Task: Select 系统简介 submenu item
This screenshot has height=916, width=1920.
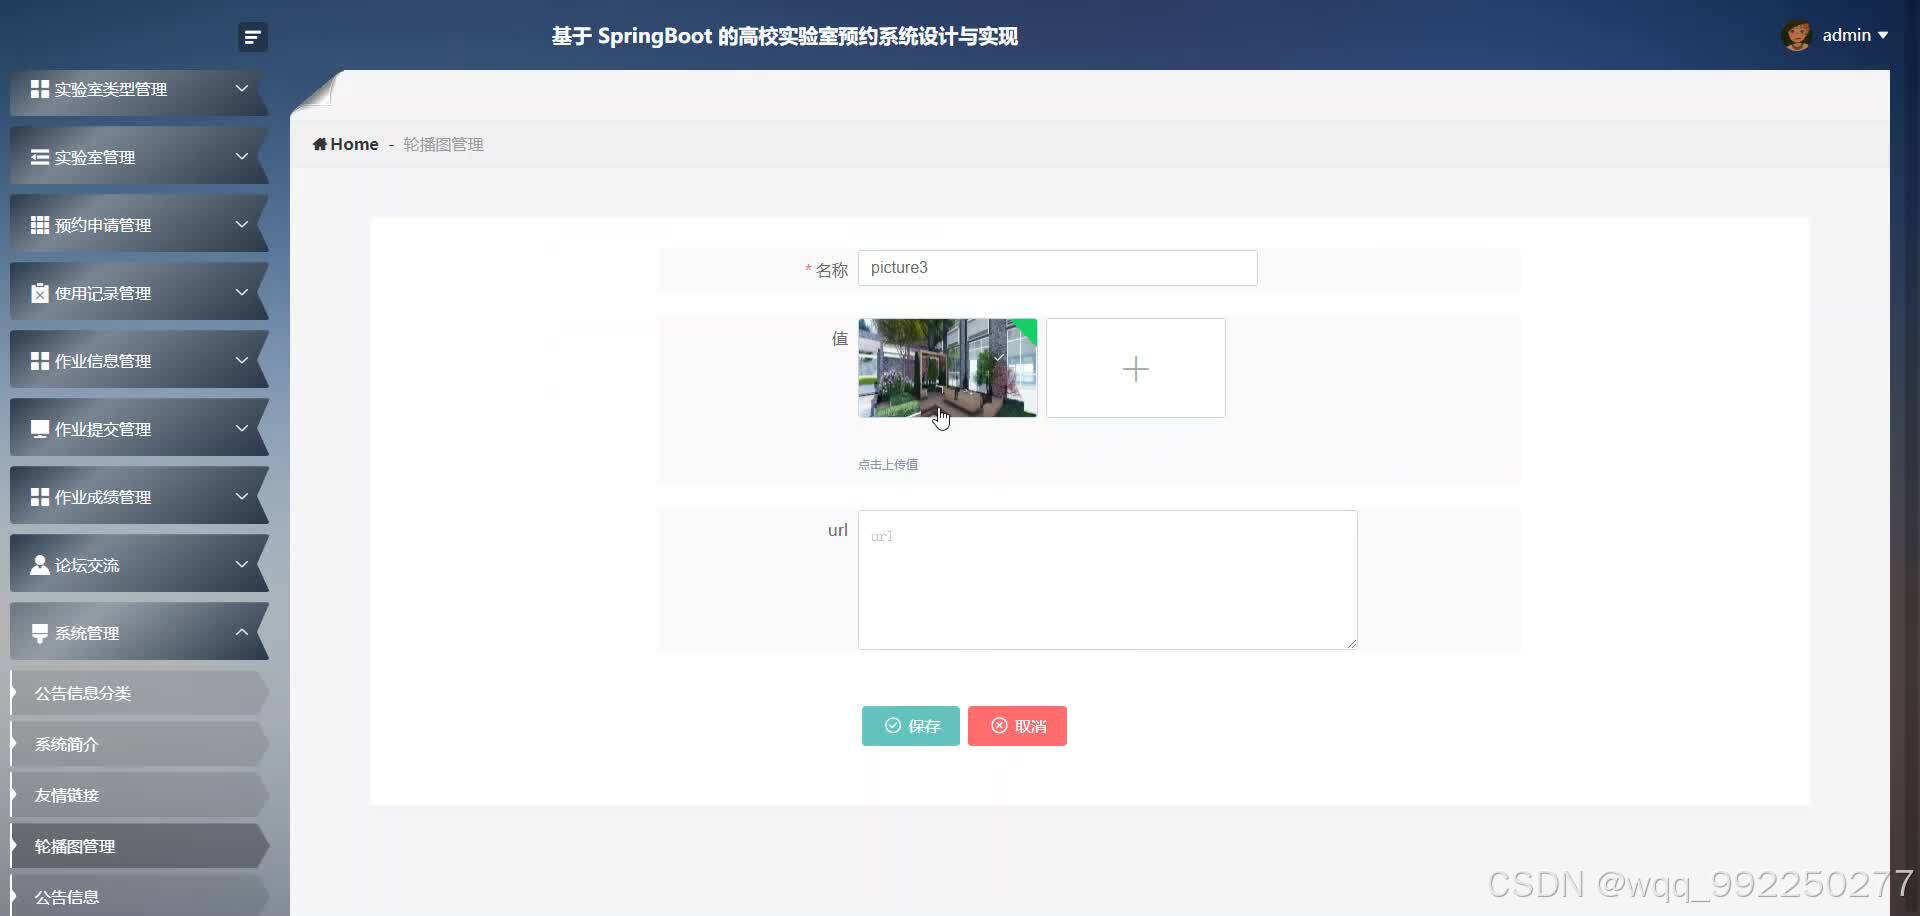Action: coord(139,744)
